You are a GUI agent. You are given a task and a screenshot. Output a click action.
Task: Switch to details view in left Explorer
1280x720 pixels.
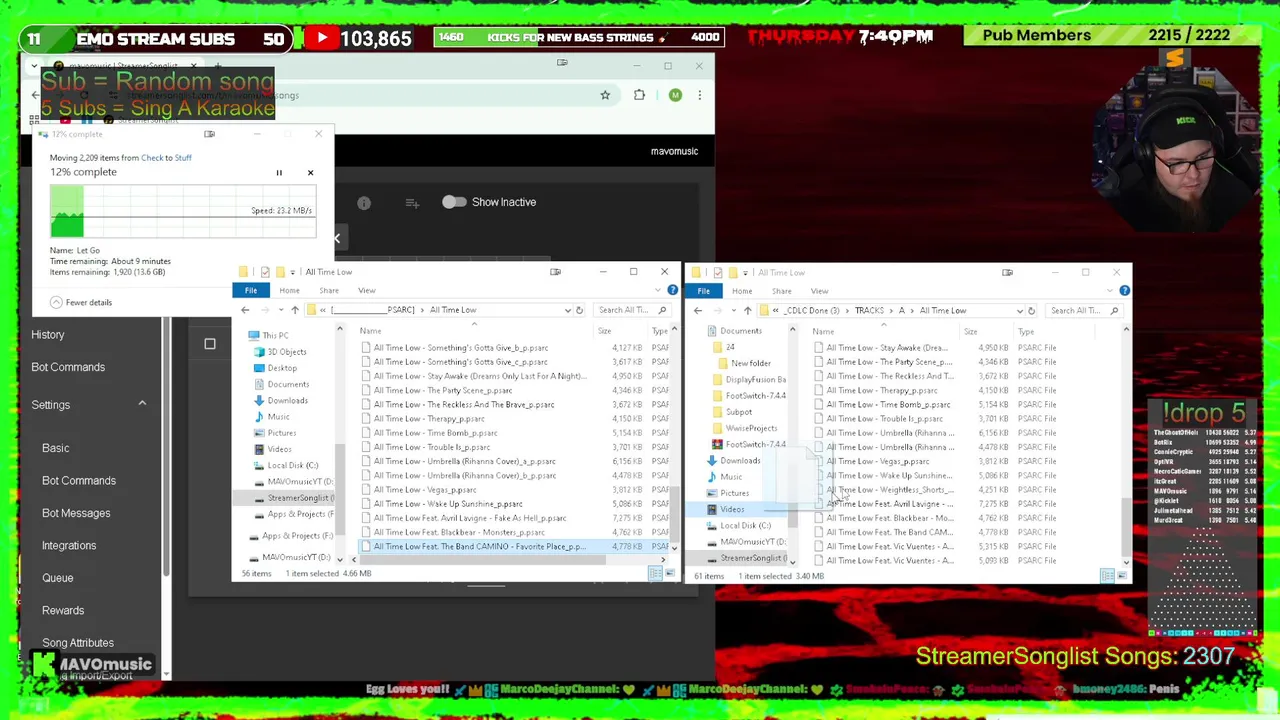[654, 574]
